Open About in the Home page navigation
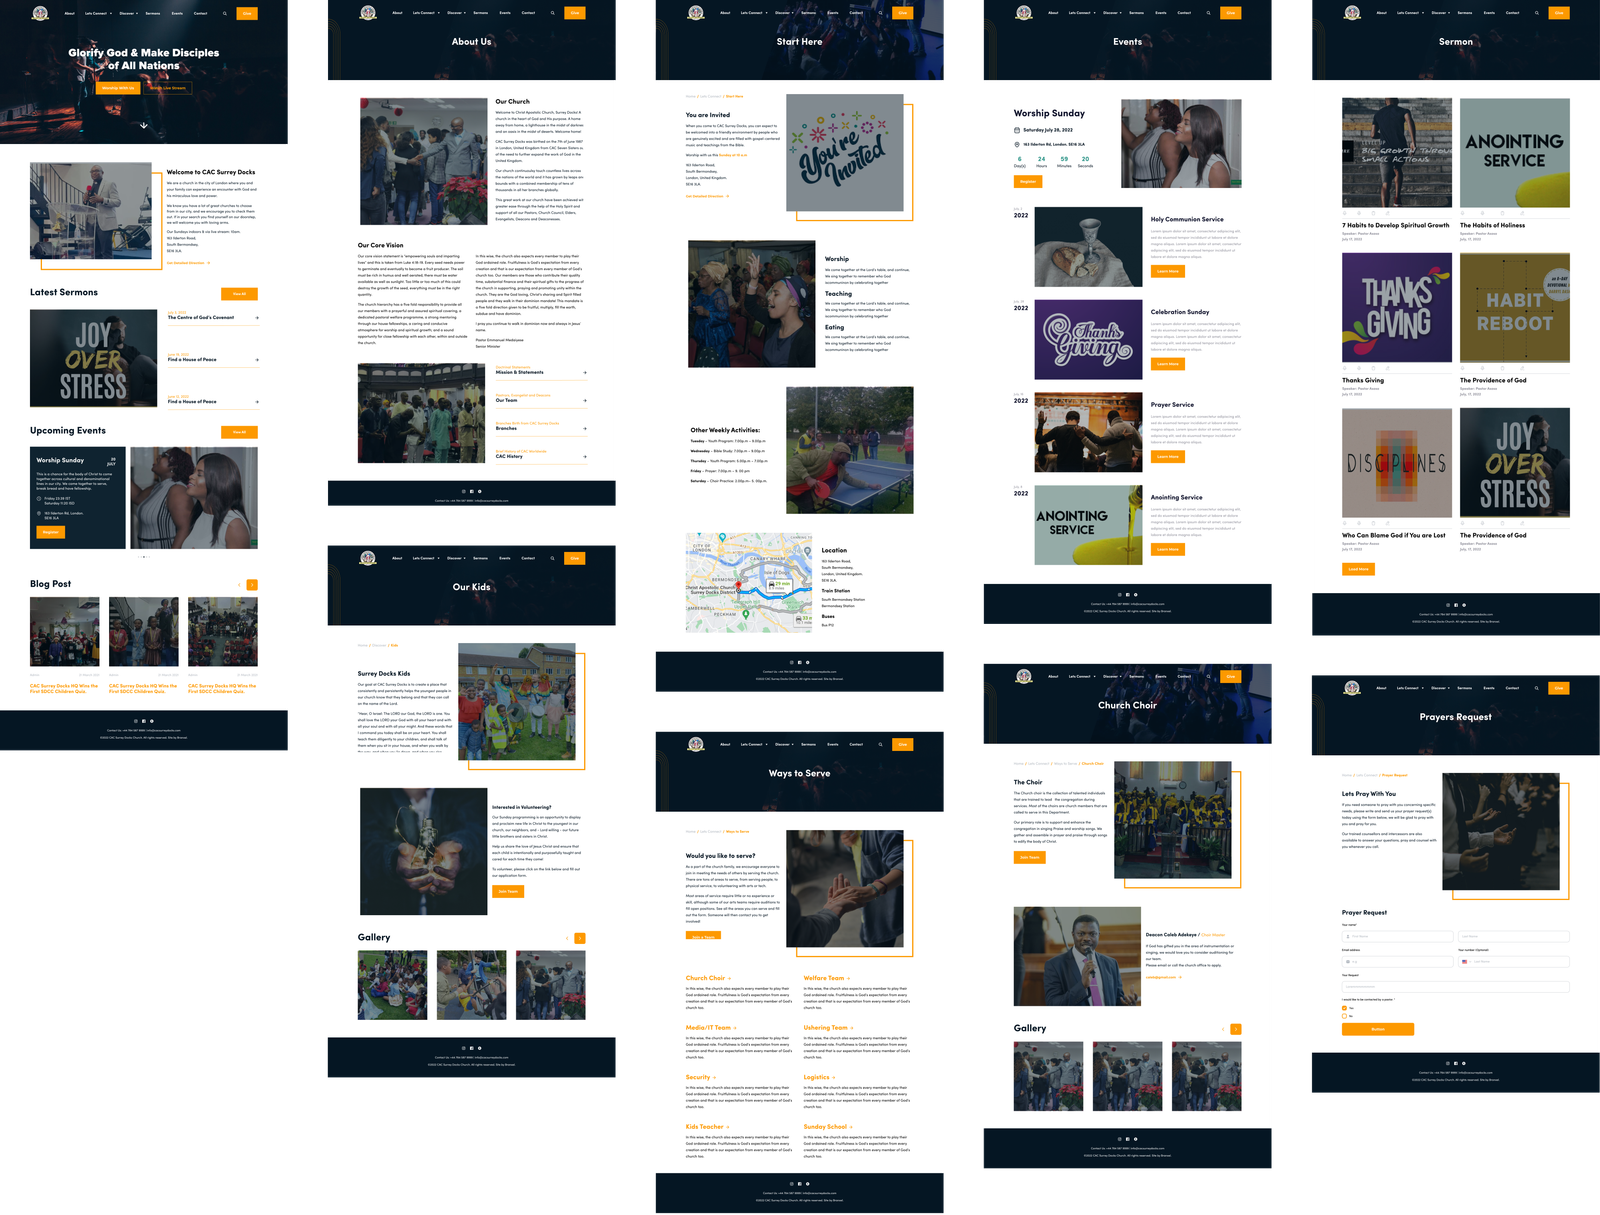This screenshot has width=1600, height=1215. [69, 14]
